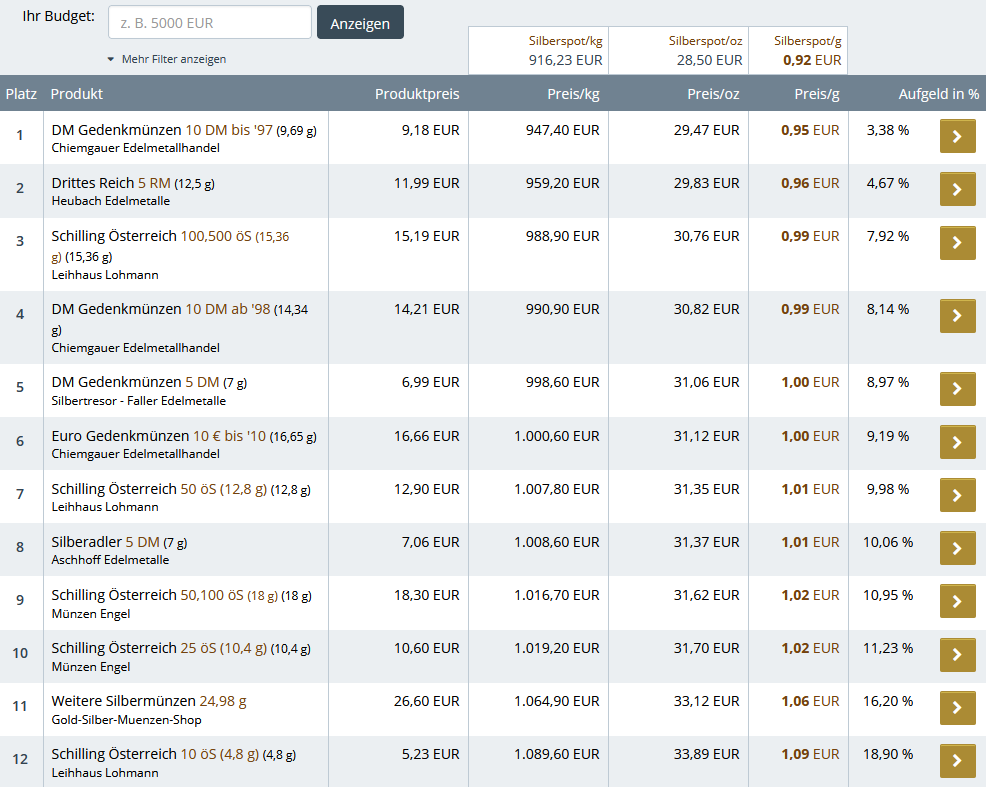Sort by Produktpreis column header
Viewport: 986px width, 787px height.
(x=417, y=94)
